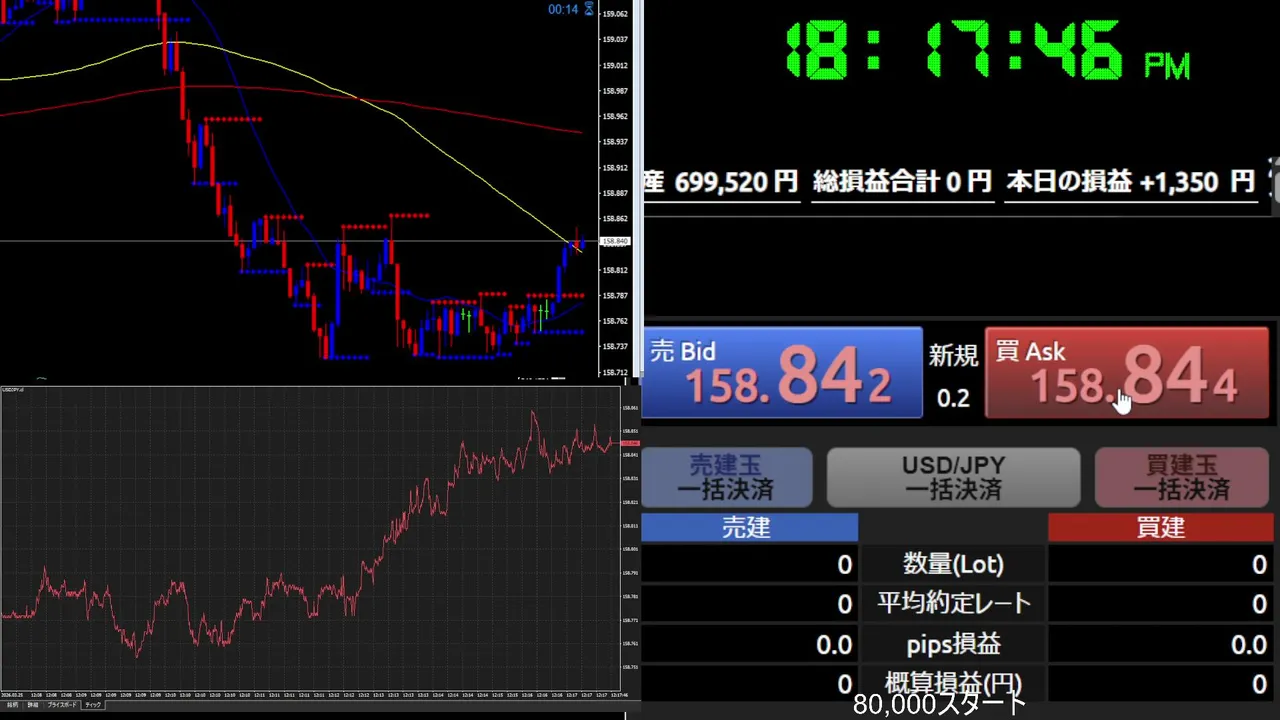Click the 699,520 円 balance text
Screen dimensions: 1280x720
click(736, 182)
